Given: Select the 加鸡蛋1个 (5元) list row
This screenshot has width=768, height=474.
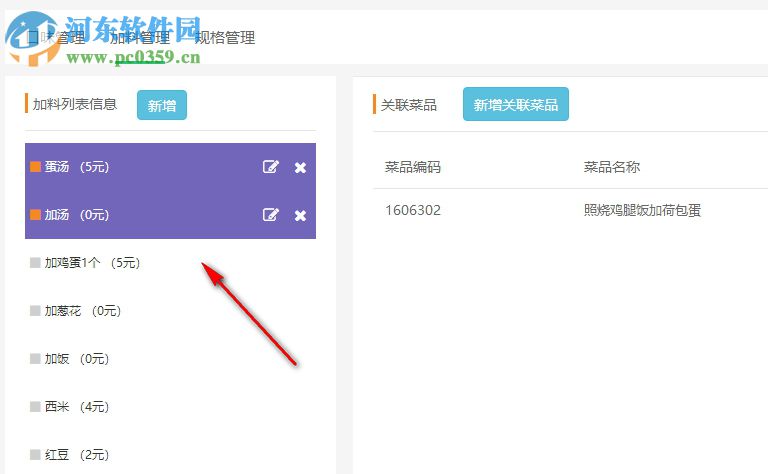Looking at the screenshot, I should [170, 263].
